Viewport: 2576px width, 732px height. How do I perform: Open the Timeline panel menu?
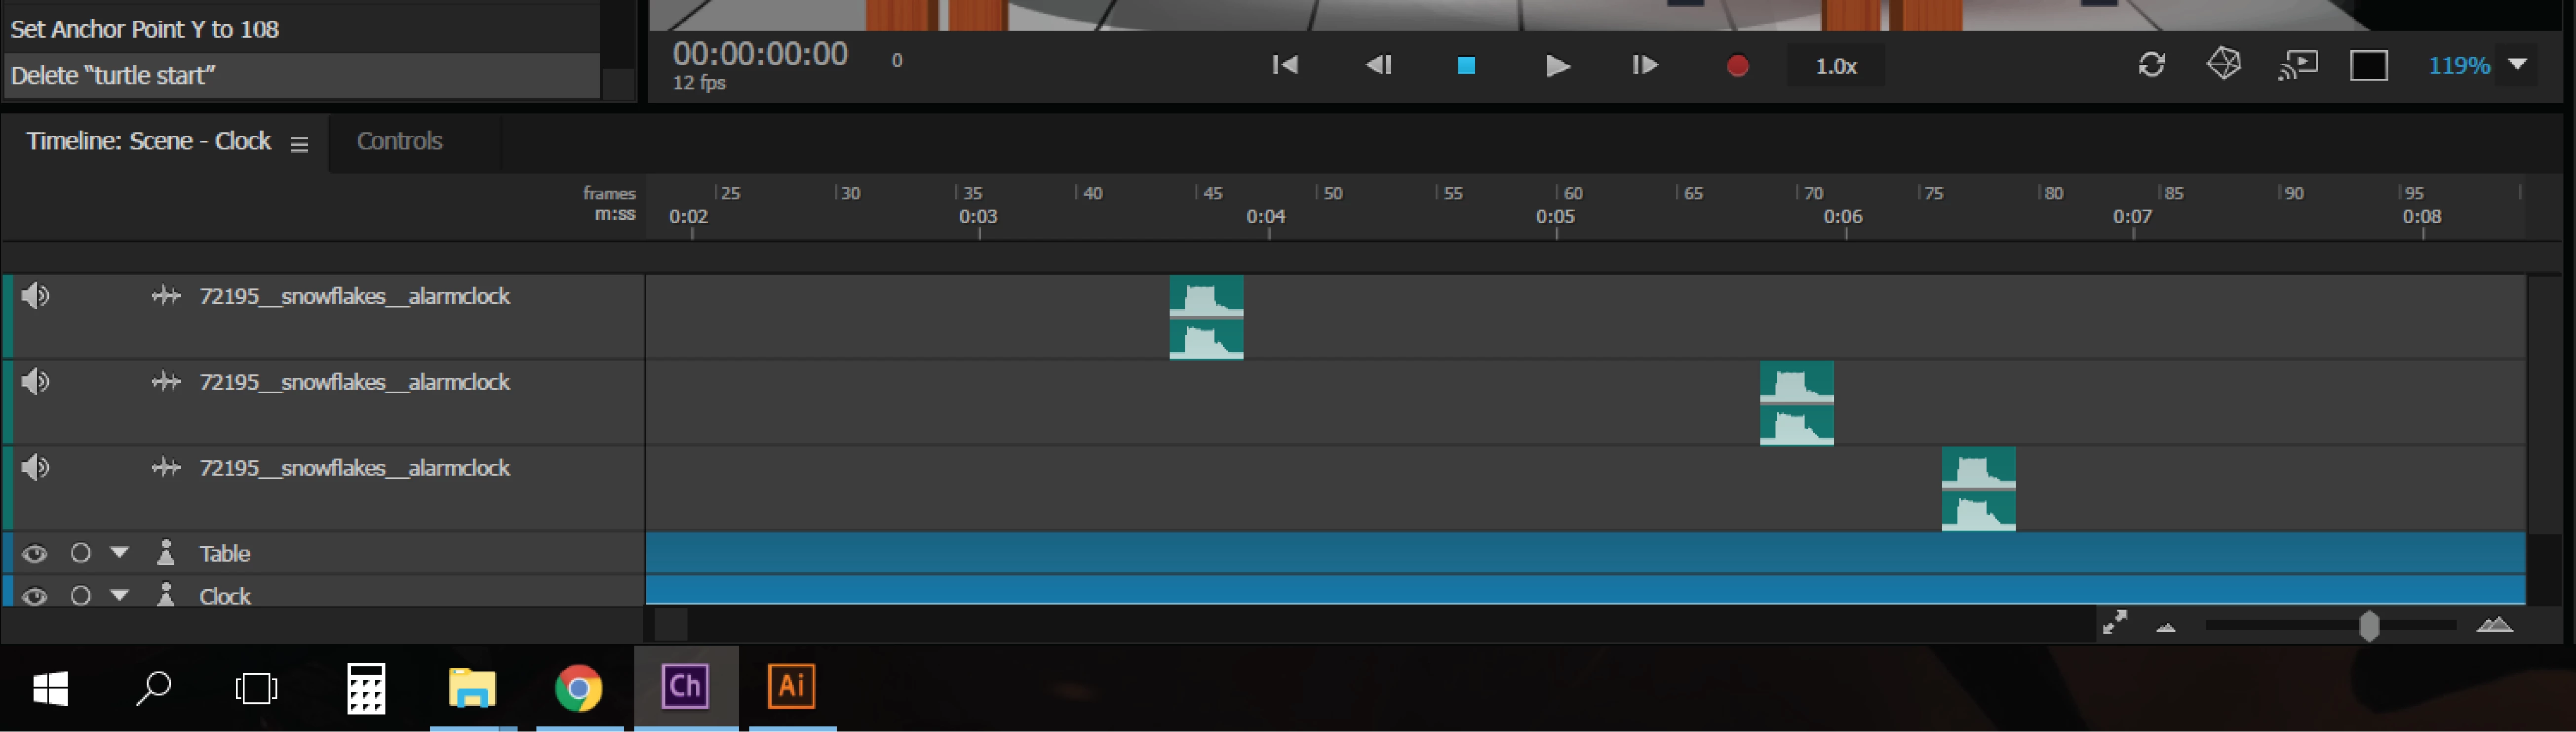click(299, 144)
